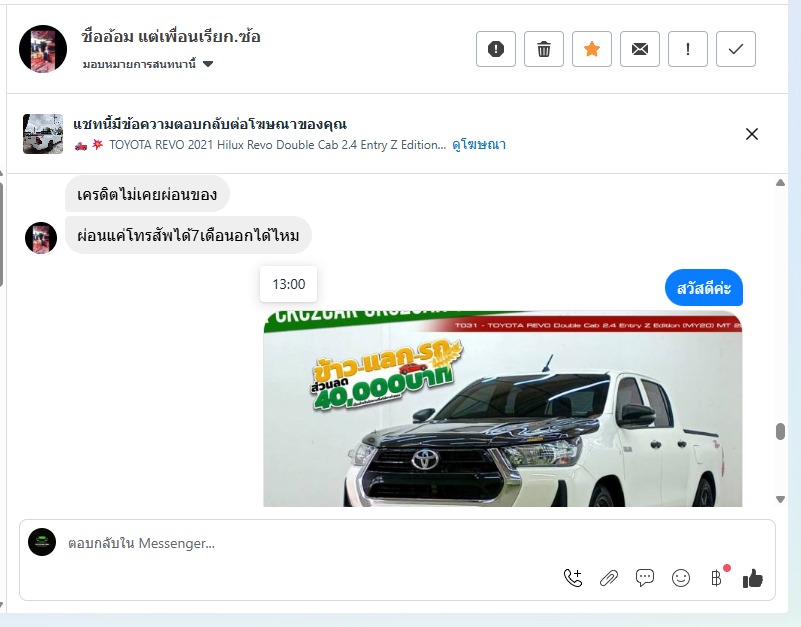Close the ad reply banner
801x627 pixels.
[x=751, y=134]
